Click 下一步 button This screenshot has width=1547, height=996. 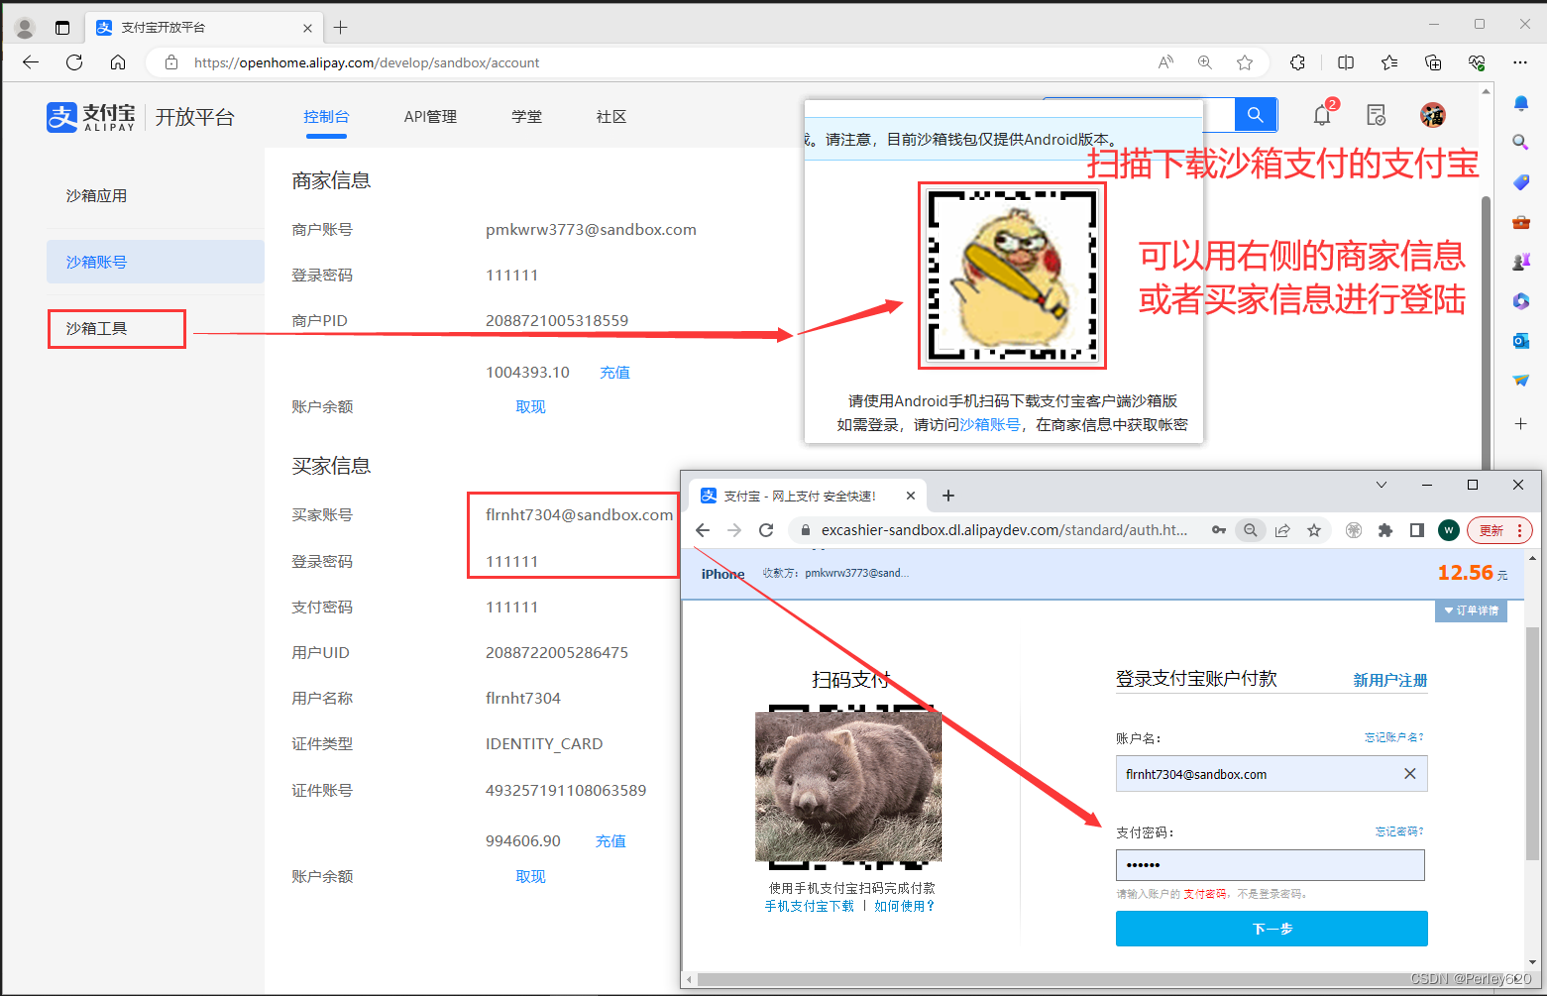pyautogui.click(x=1271, y=928)
